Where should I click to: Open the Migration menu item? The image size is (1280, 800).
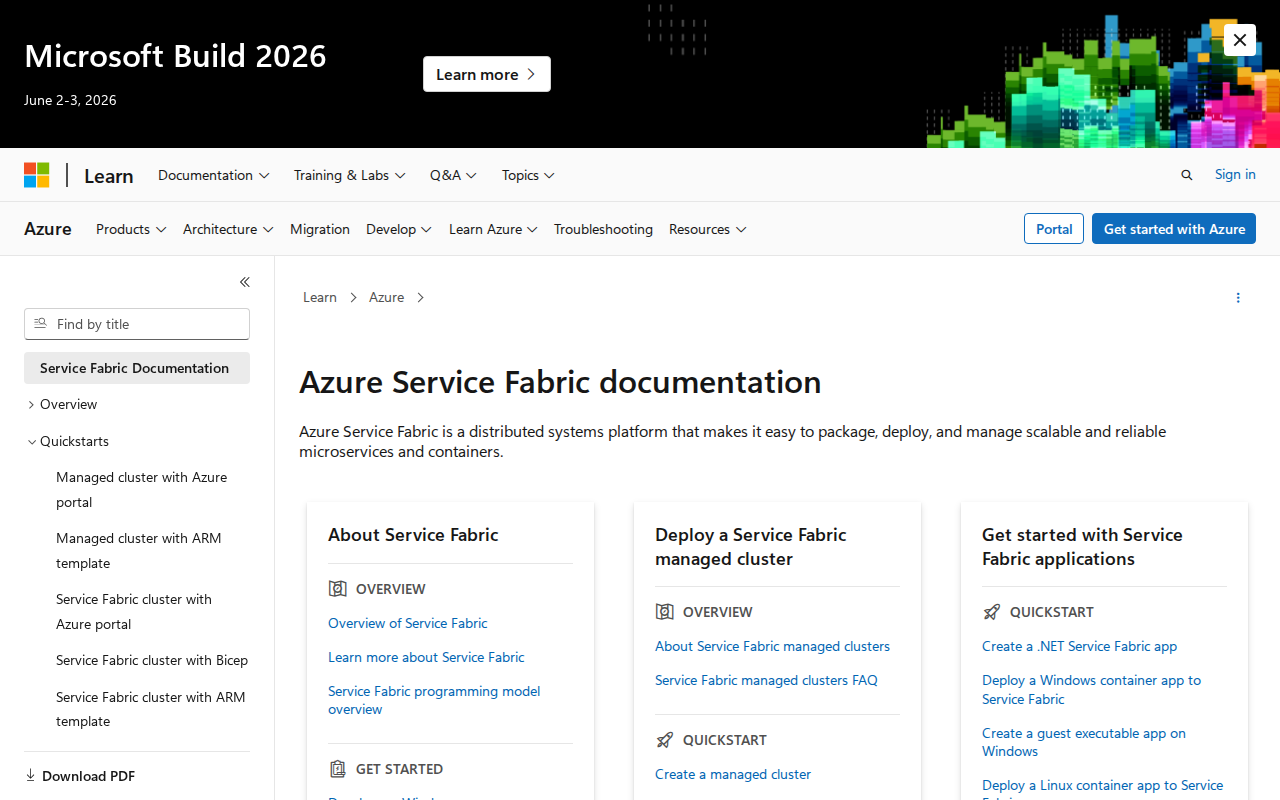320,229
